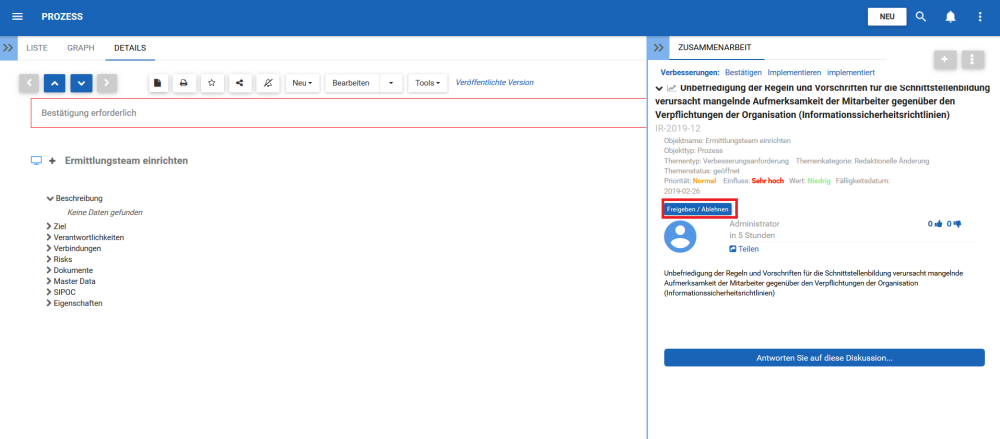
Task: Click the 2019-02-26 due date
Action: pos(682,191)
